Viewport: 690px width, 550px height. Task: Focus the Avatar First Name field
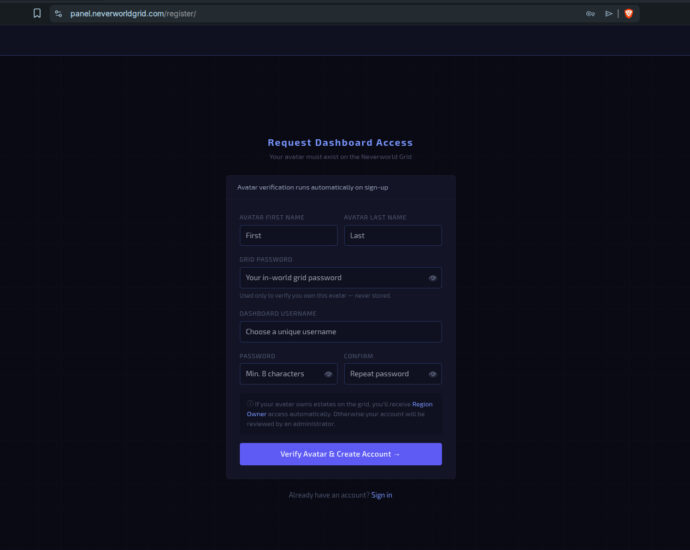(288, 235)
